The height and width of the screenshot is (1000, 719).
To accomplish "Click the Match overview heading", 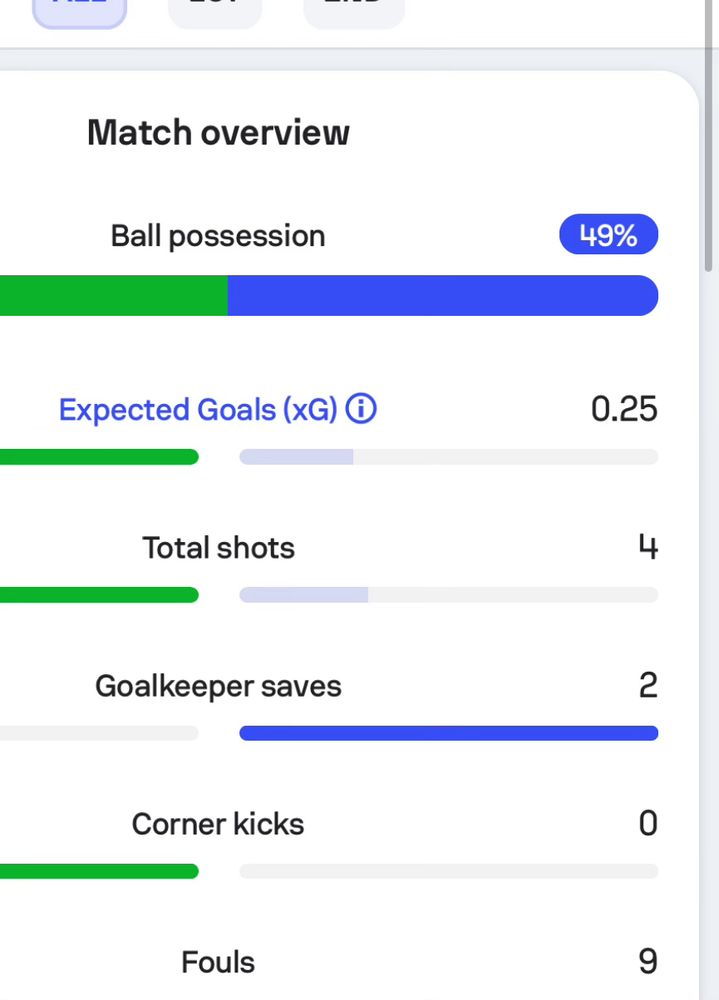I will tap(218, 133).
